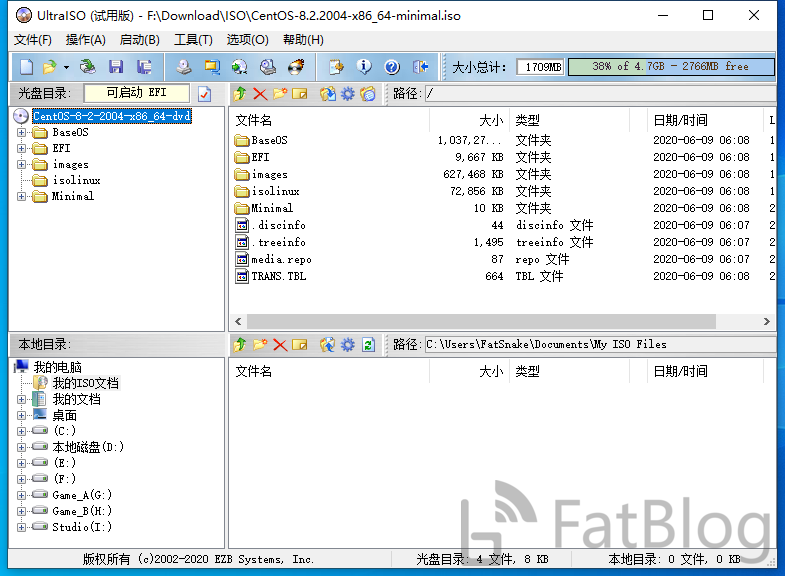Viewport: 785px width, 576px height.
Task: Open gear settings icon in local pane
Action: [347, 344]
